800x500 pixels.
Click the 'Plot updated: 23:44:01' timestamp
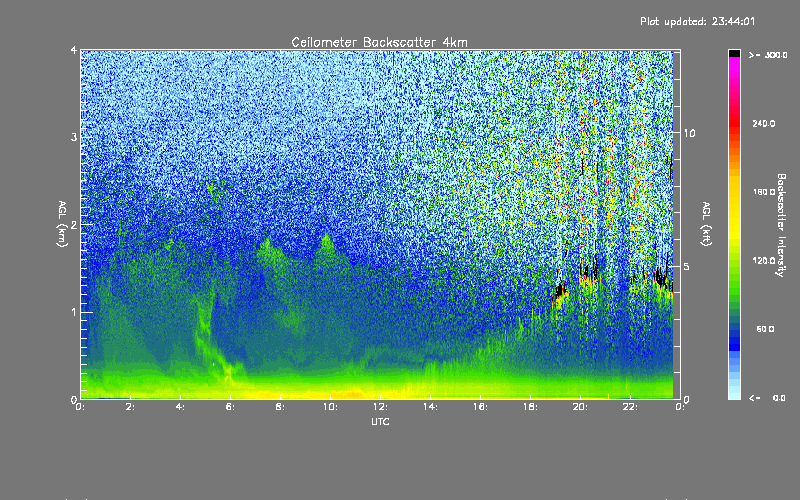tap(697, 21)
